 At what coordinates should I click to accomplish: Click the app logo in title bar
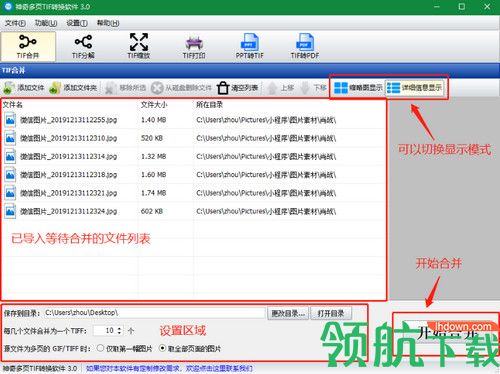coord(8,6)
